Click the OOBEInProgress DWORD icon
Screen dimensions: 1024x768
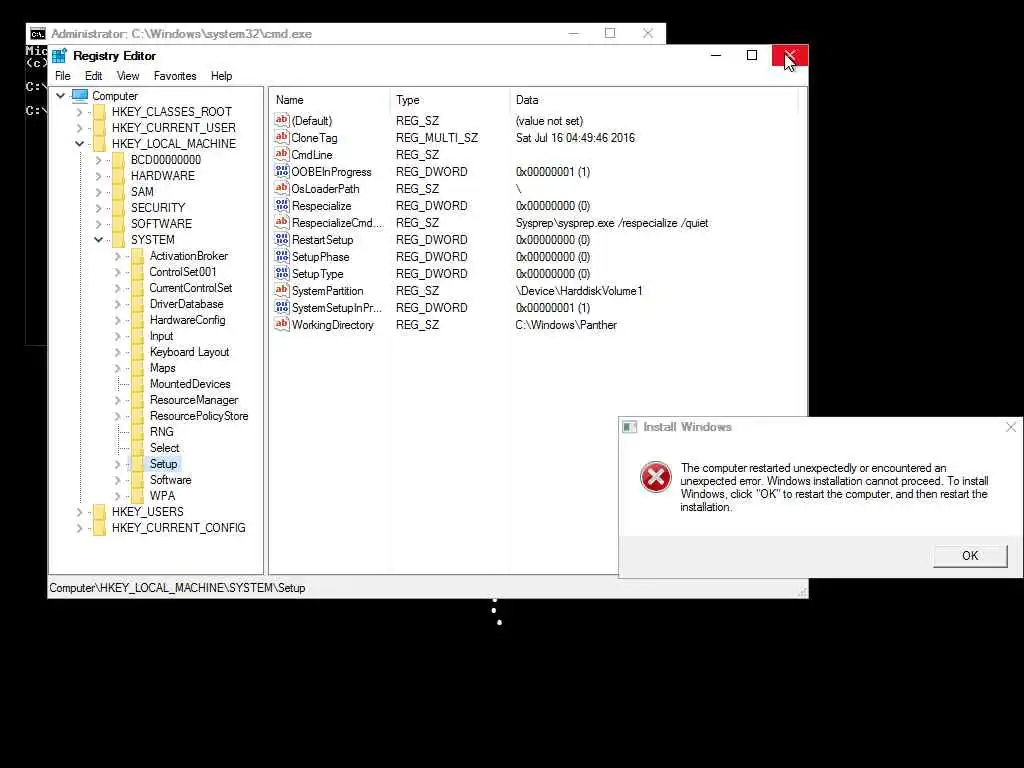(x=281, y=171)
